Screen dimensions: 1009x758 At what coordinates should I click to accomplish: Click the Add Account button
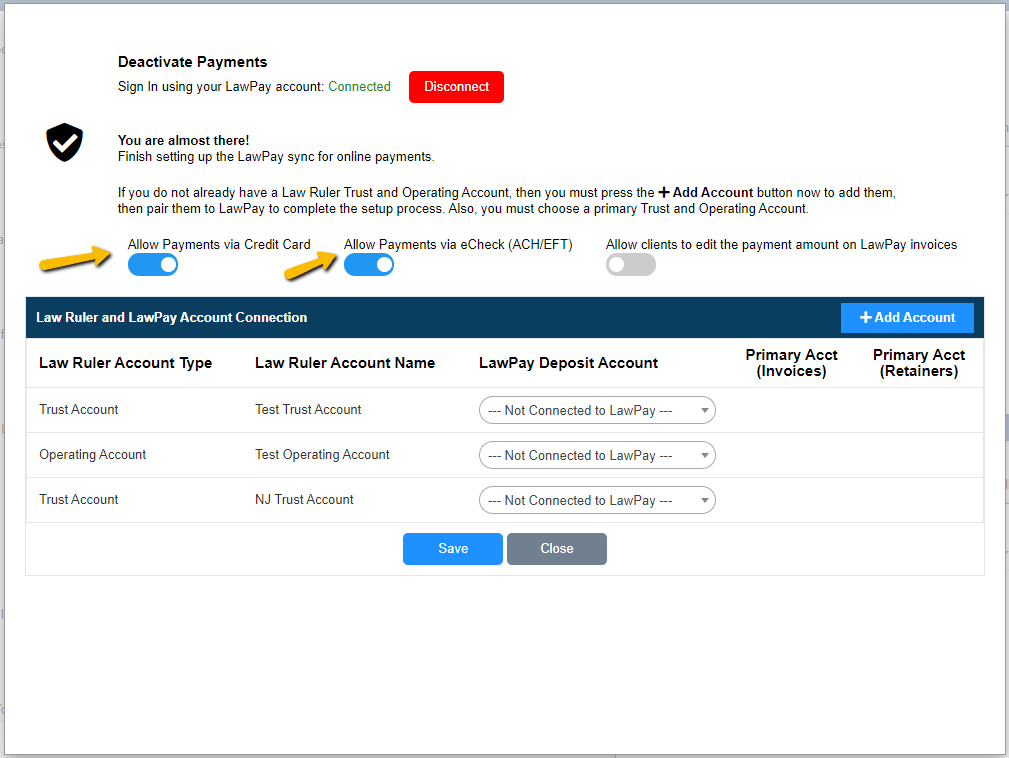tap(907, 318)
